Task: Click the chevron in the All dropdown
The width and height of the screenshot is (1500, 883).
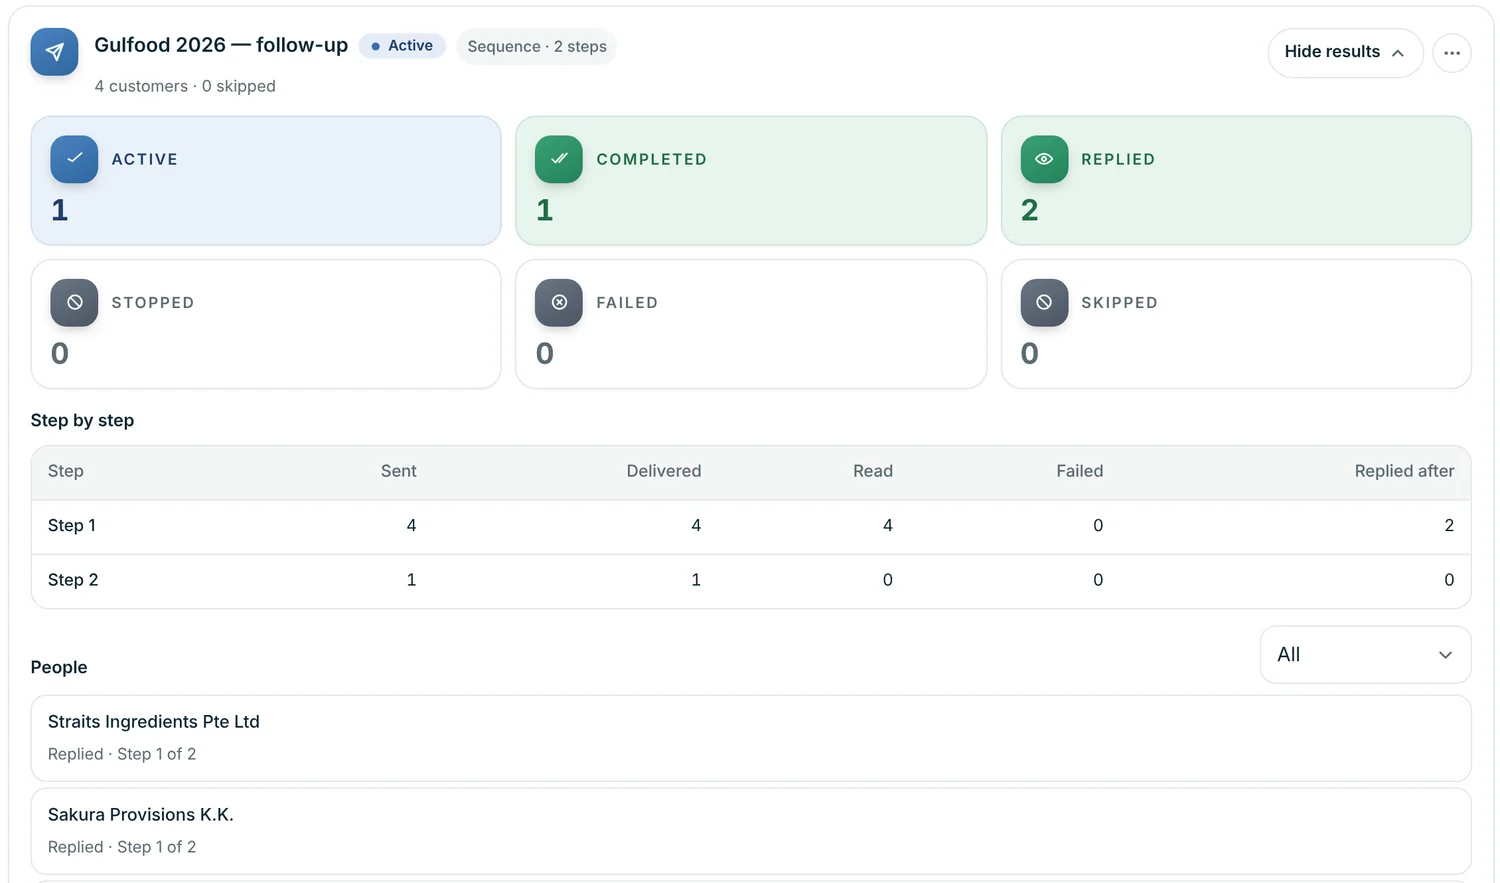Action: click(x=1445, y=655)
